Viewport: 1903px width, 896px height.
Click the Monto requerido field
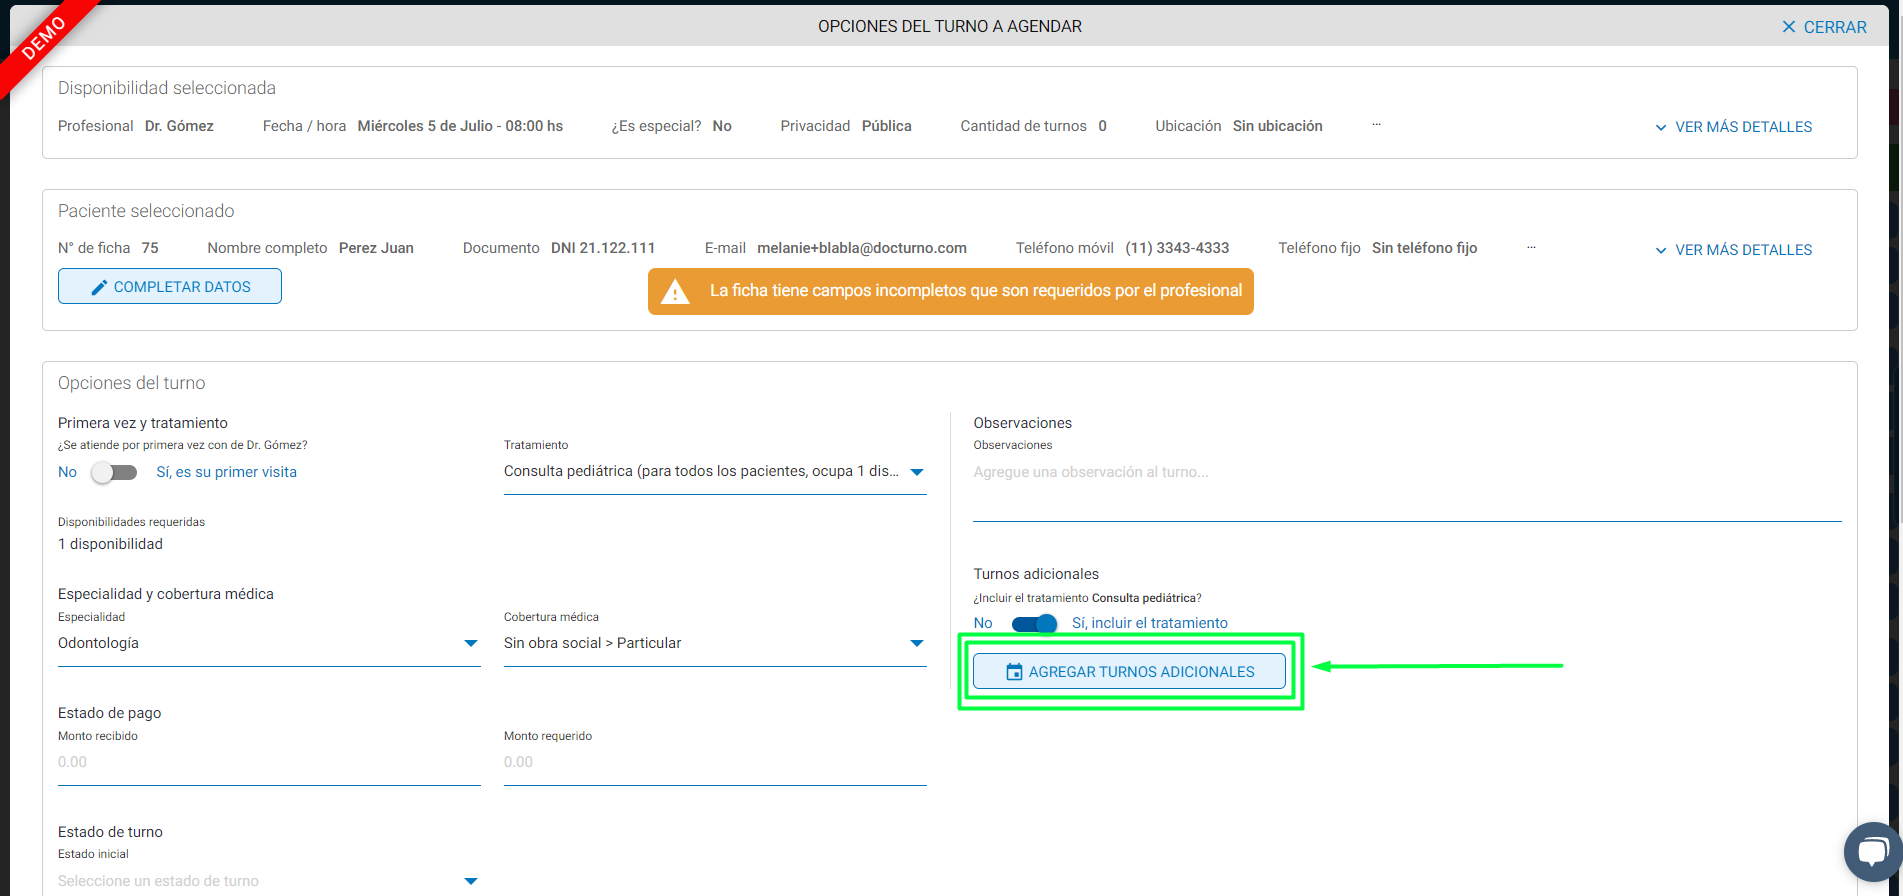coord(715,762)
